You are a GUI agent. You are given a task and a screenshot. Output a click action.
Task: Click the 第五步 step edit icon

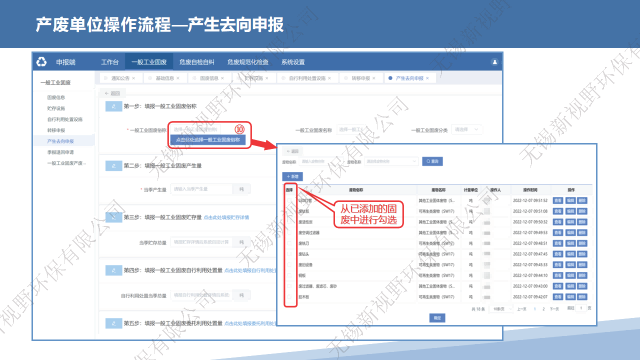tap(113, 323)
